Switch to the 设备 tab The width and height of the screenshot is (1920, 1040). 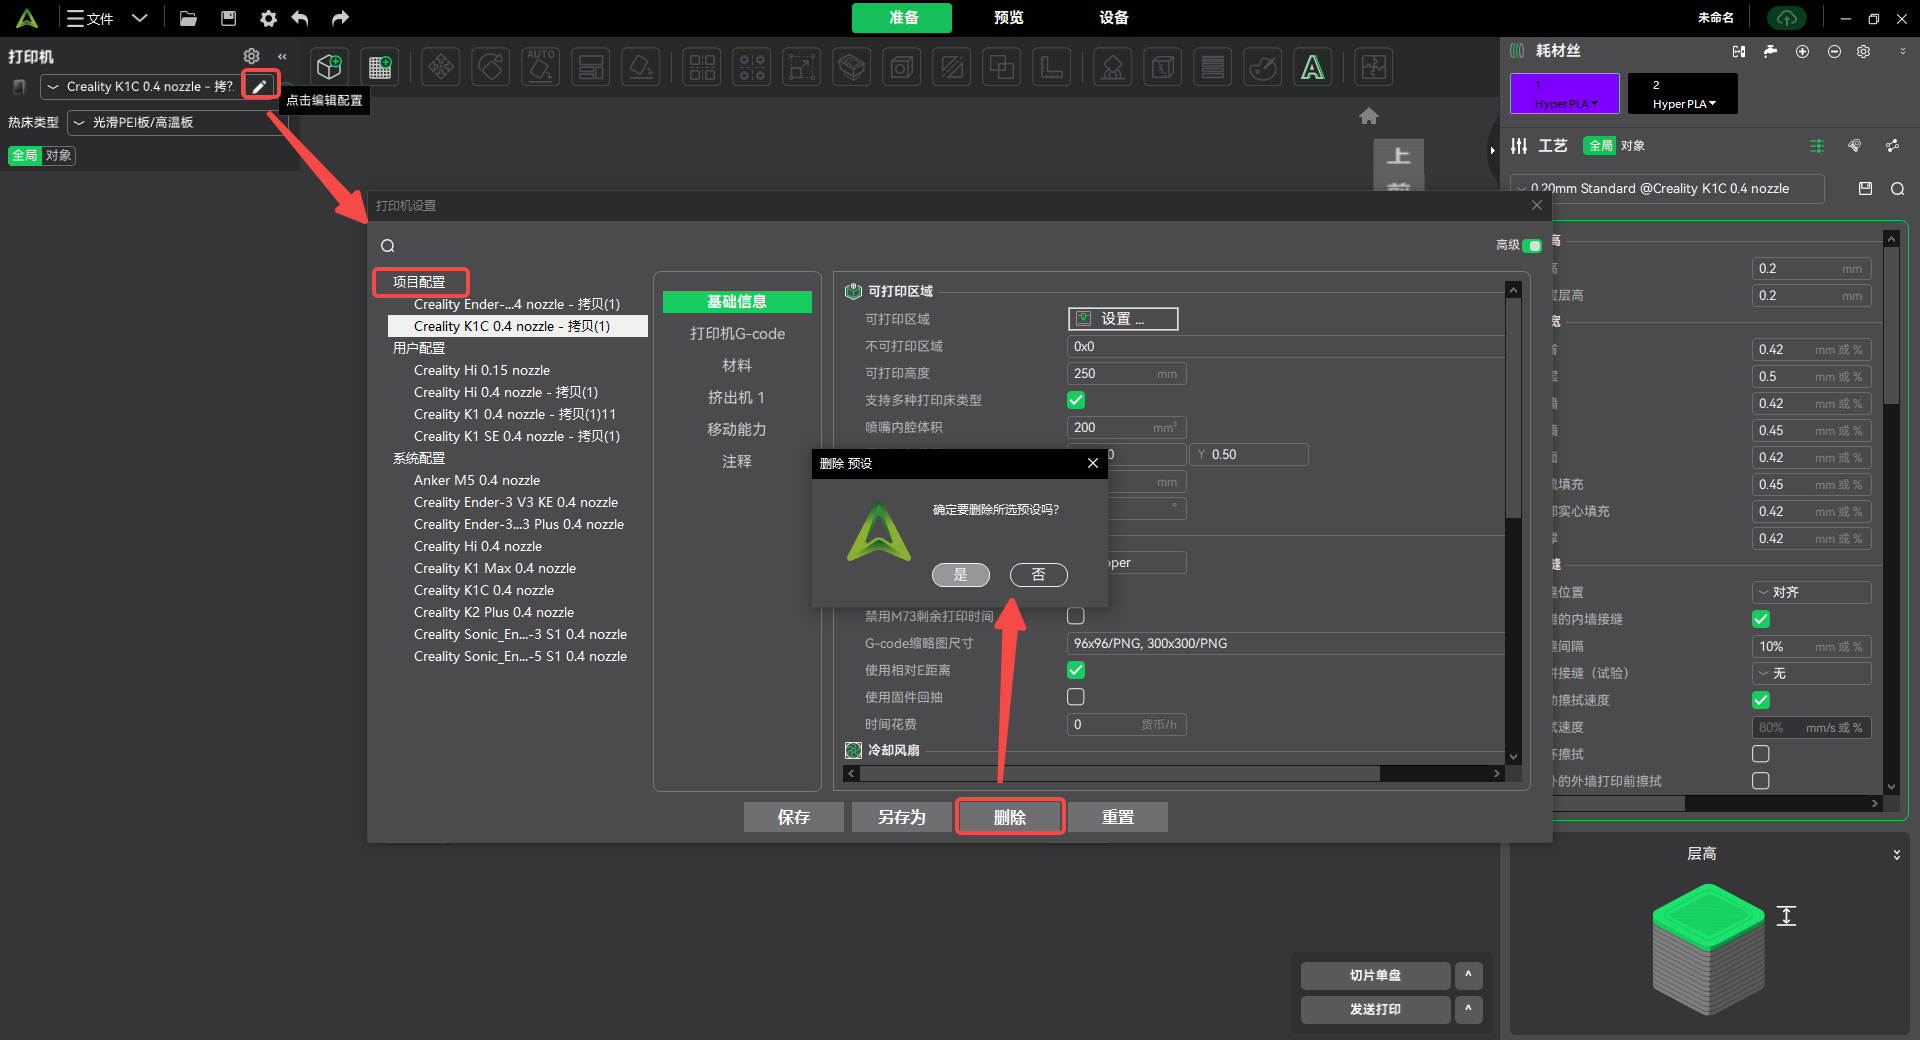click(x=1113, y=18)
